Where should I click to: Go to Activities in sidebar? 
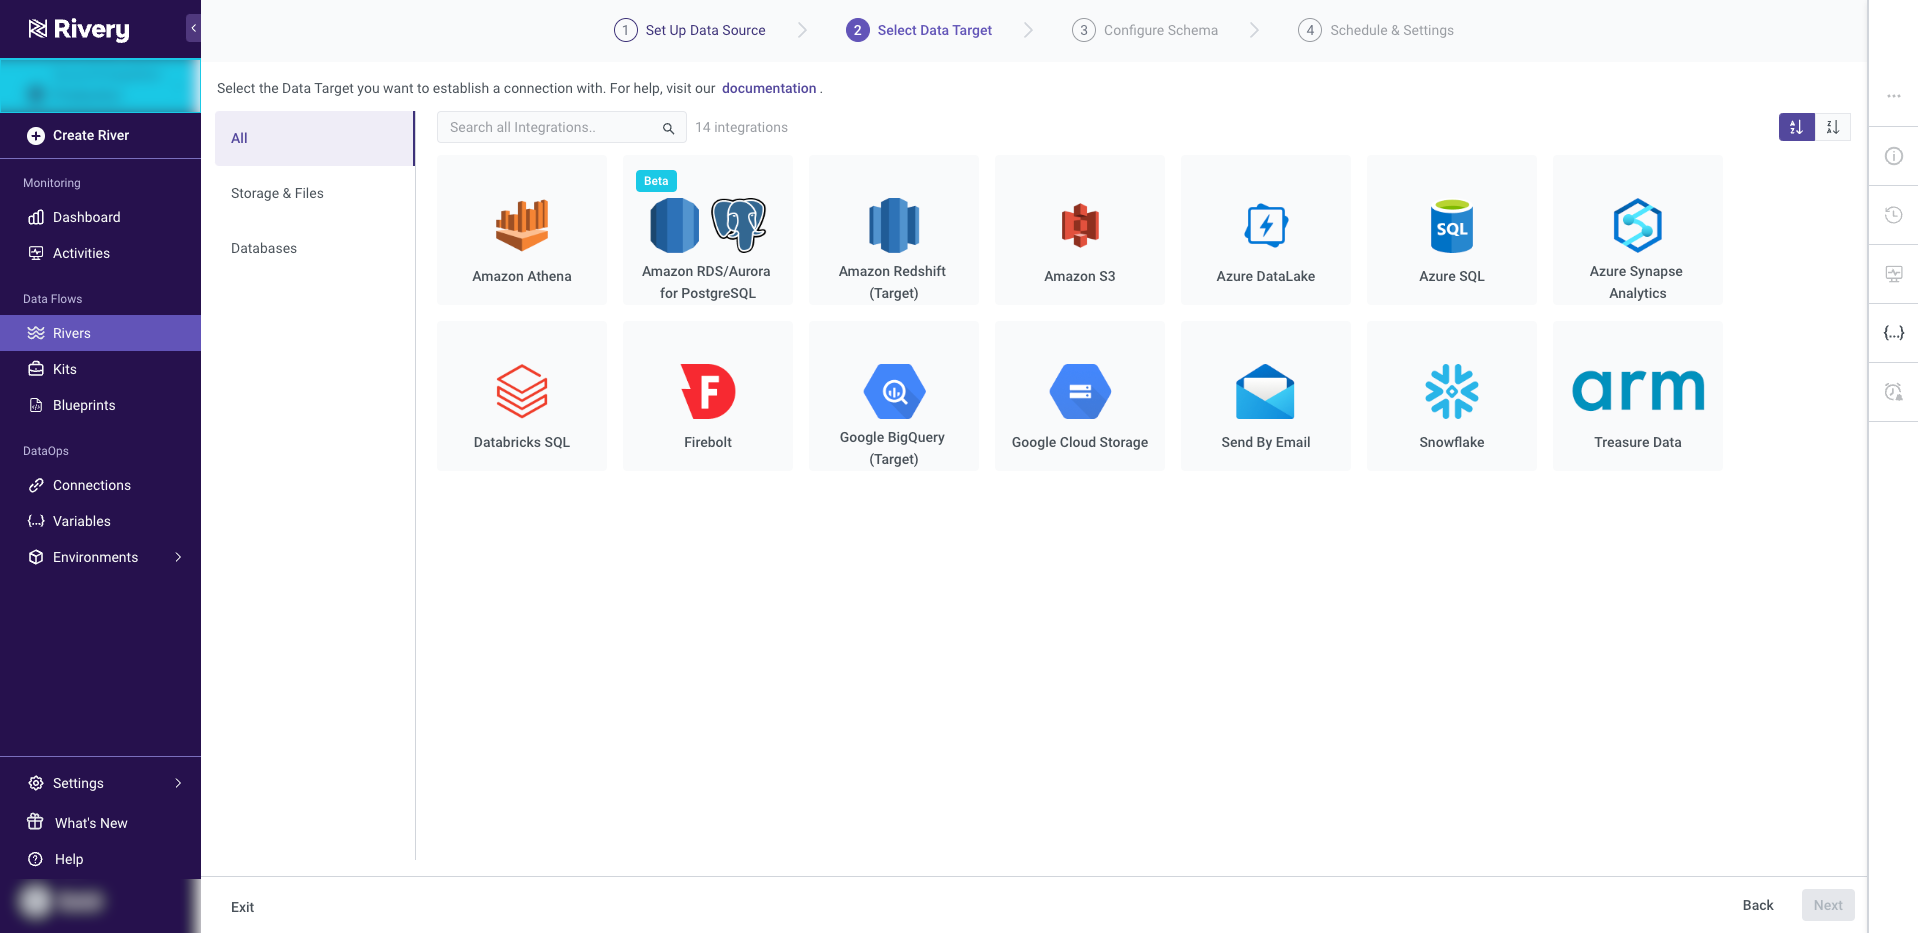100,253
